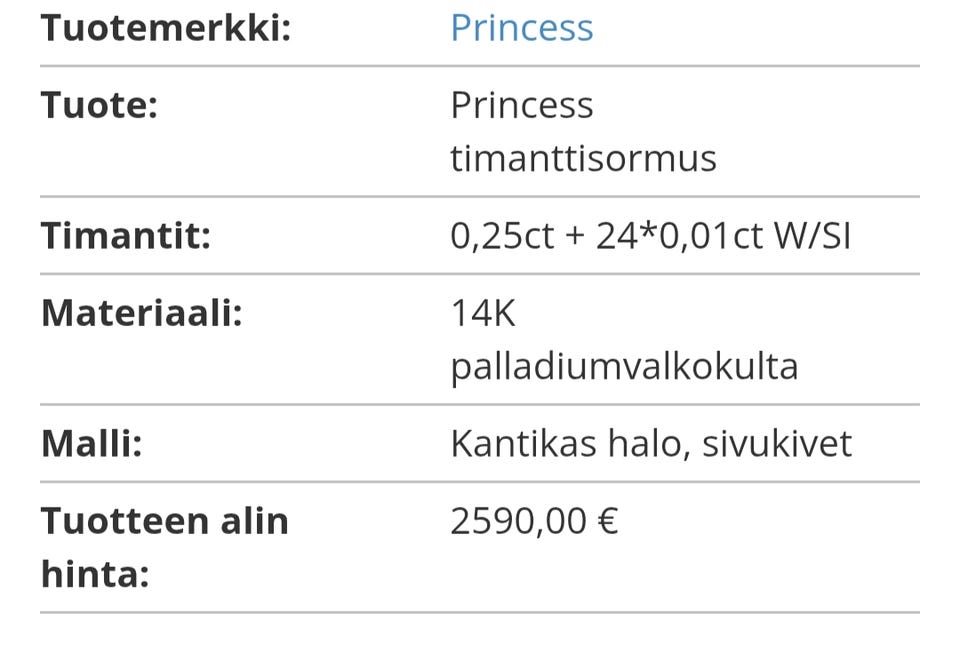Click the € currency symbol
Image resolution: width=960 pixels, height=646 pixels.
608,521
